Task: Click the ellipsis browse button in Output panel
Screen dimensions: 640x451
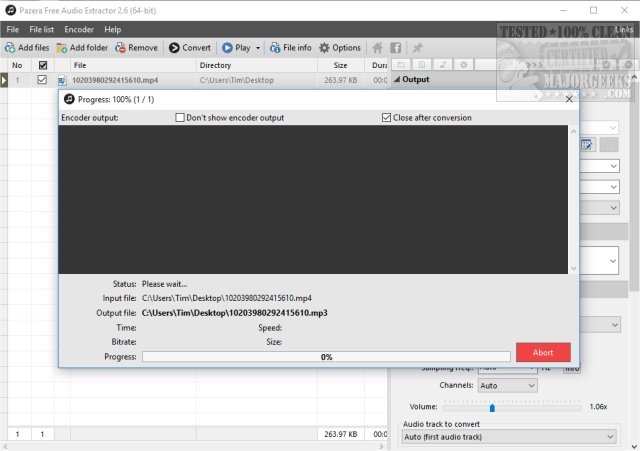Action: (x=609, y=145)
